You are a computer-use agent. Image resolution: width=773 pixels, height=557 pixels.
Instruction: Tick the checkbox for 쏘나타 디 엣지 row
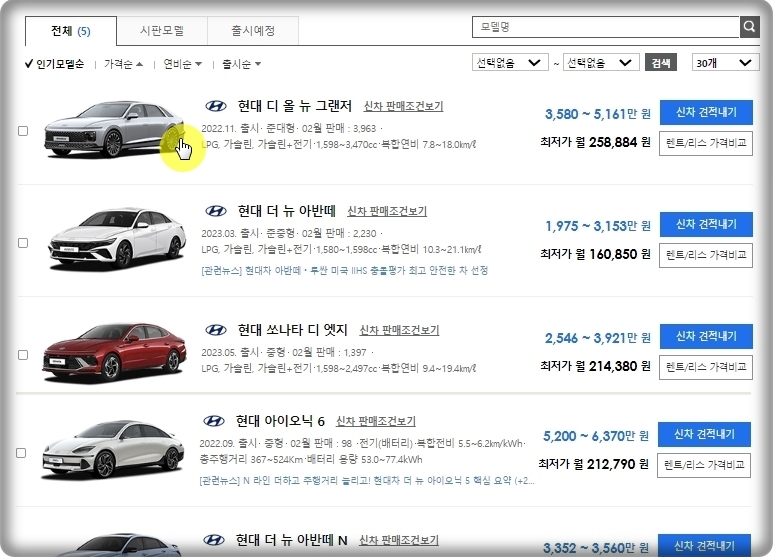pyautogui.click(x=23, y=355)
